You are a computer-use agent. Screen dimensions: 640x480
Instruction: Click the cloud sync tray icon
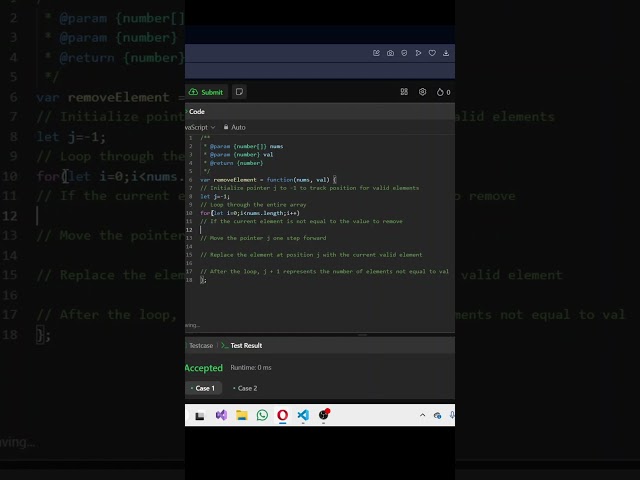[x=437, y=416]
